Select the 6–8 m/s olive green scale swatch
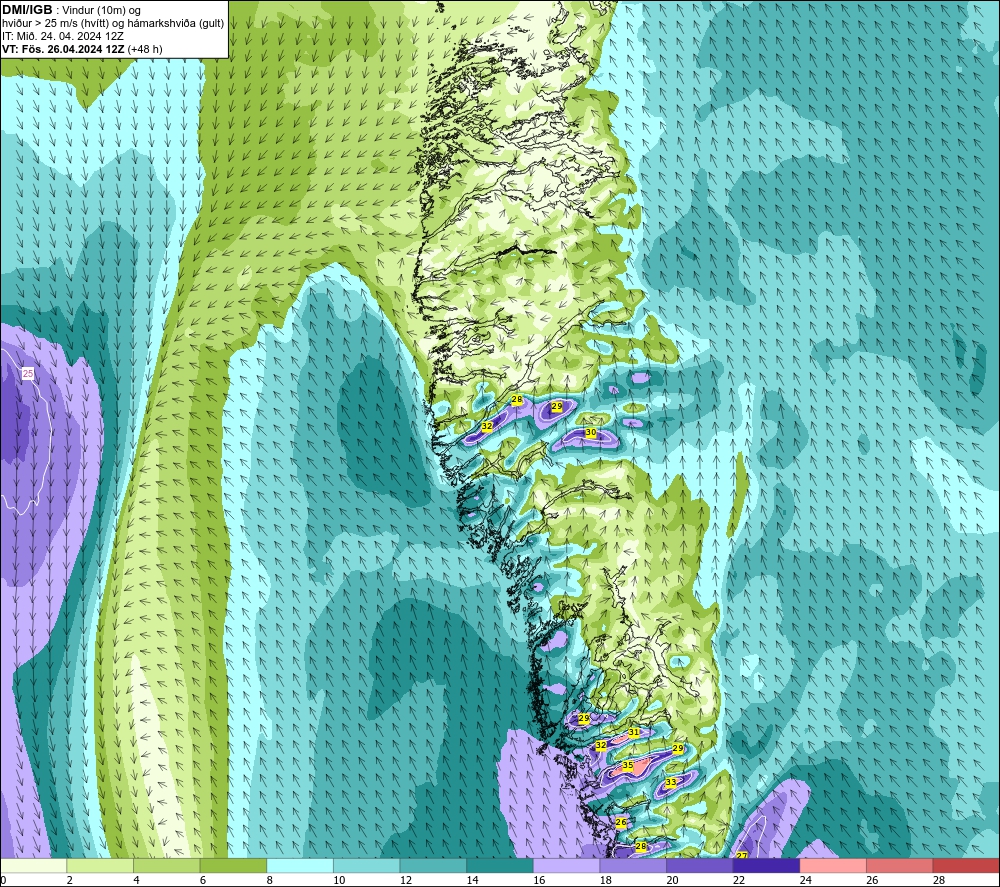The image size is (1000, 887). click(233, 865)
